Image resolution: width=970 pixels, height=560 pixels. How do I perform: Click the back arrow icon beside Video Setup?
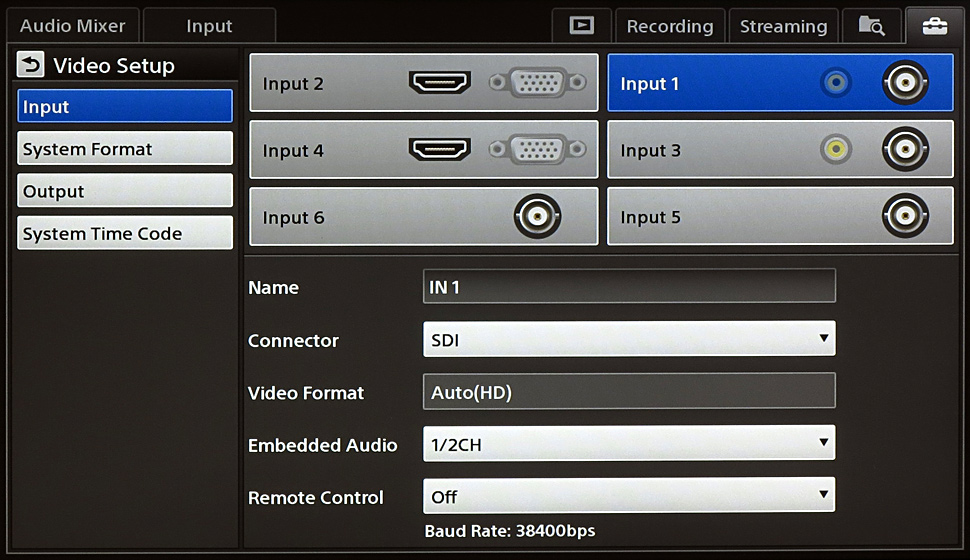pyautogui.click(x=32, y=66)
